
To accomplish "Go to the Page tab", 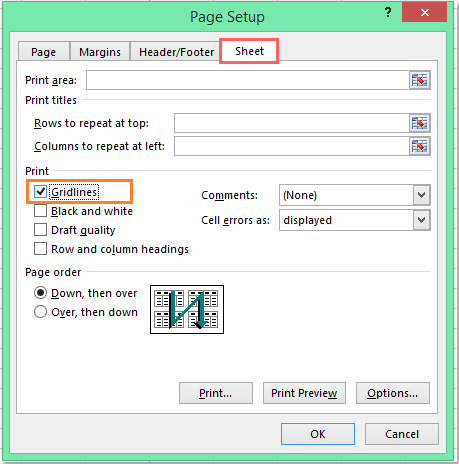I will click(44, 52).
